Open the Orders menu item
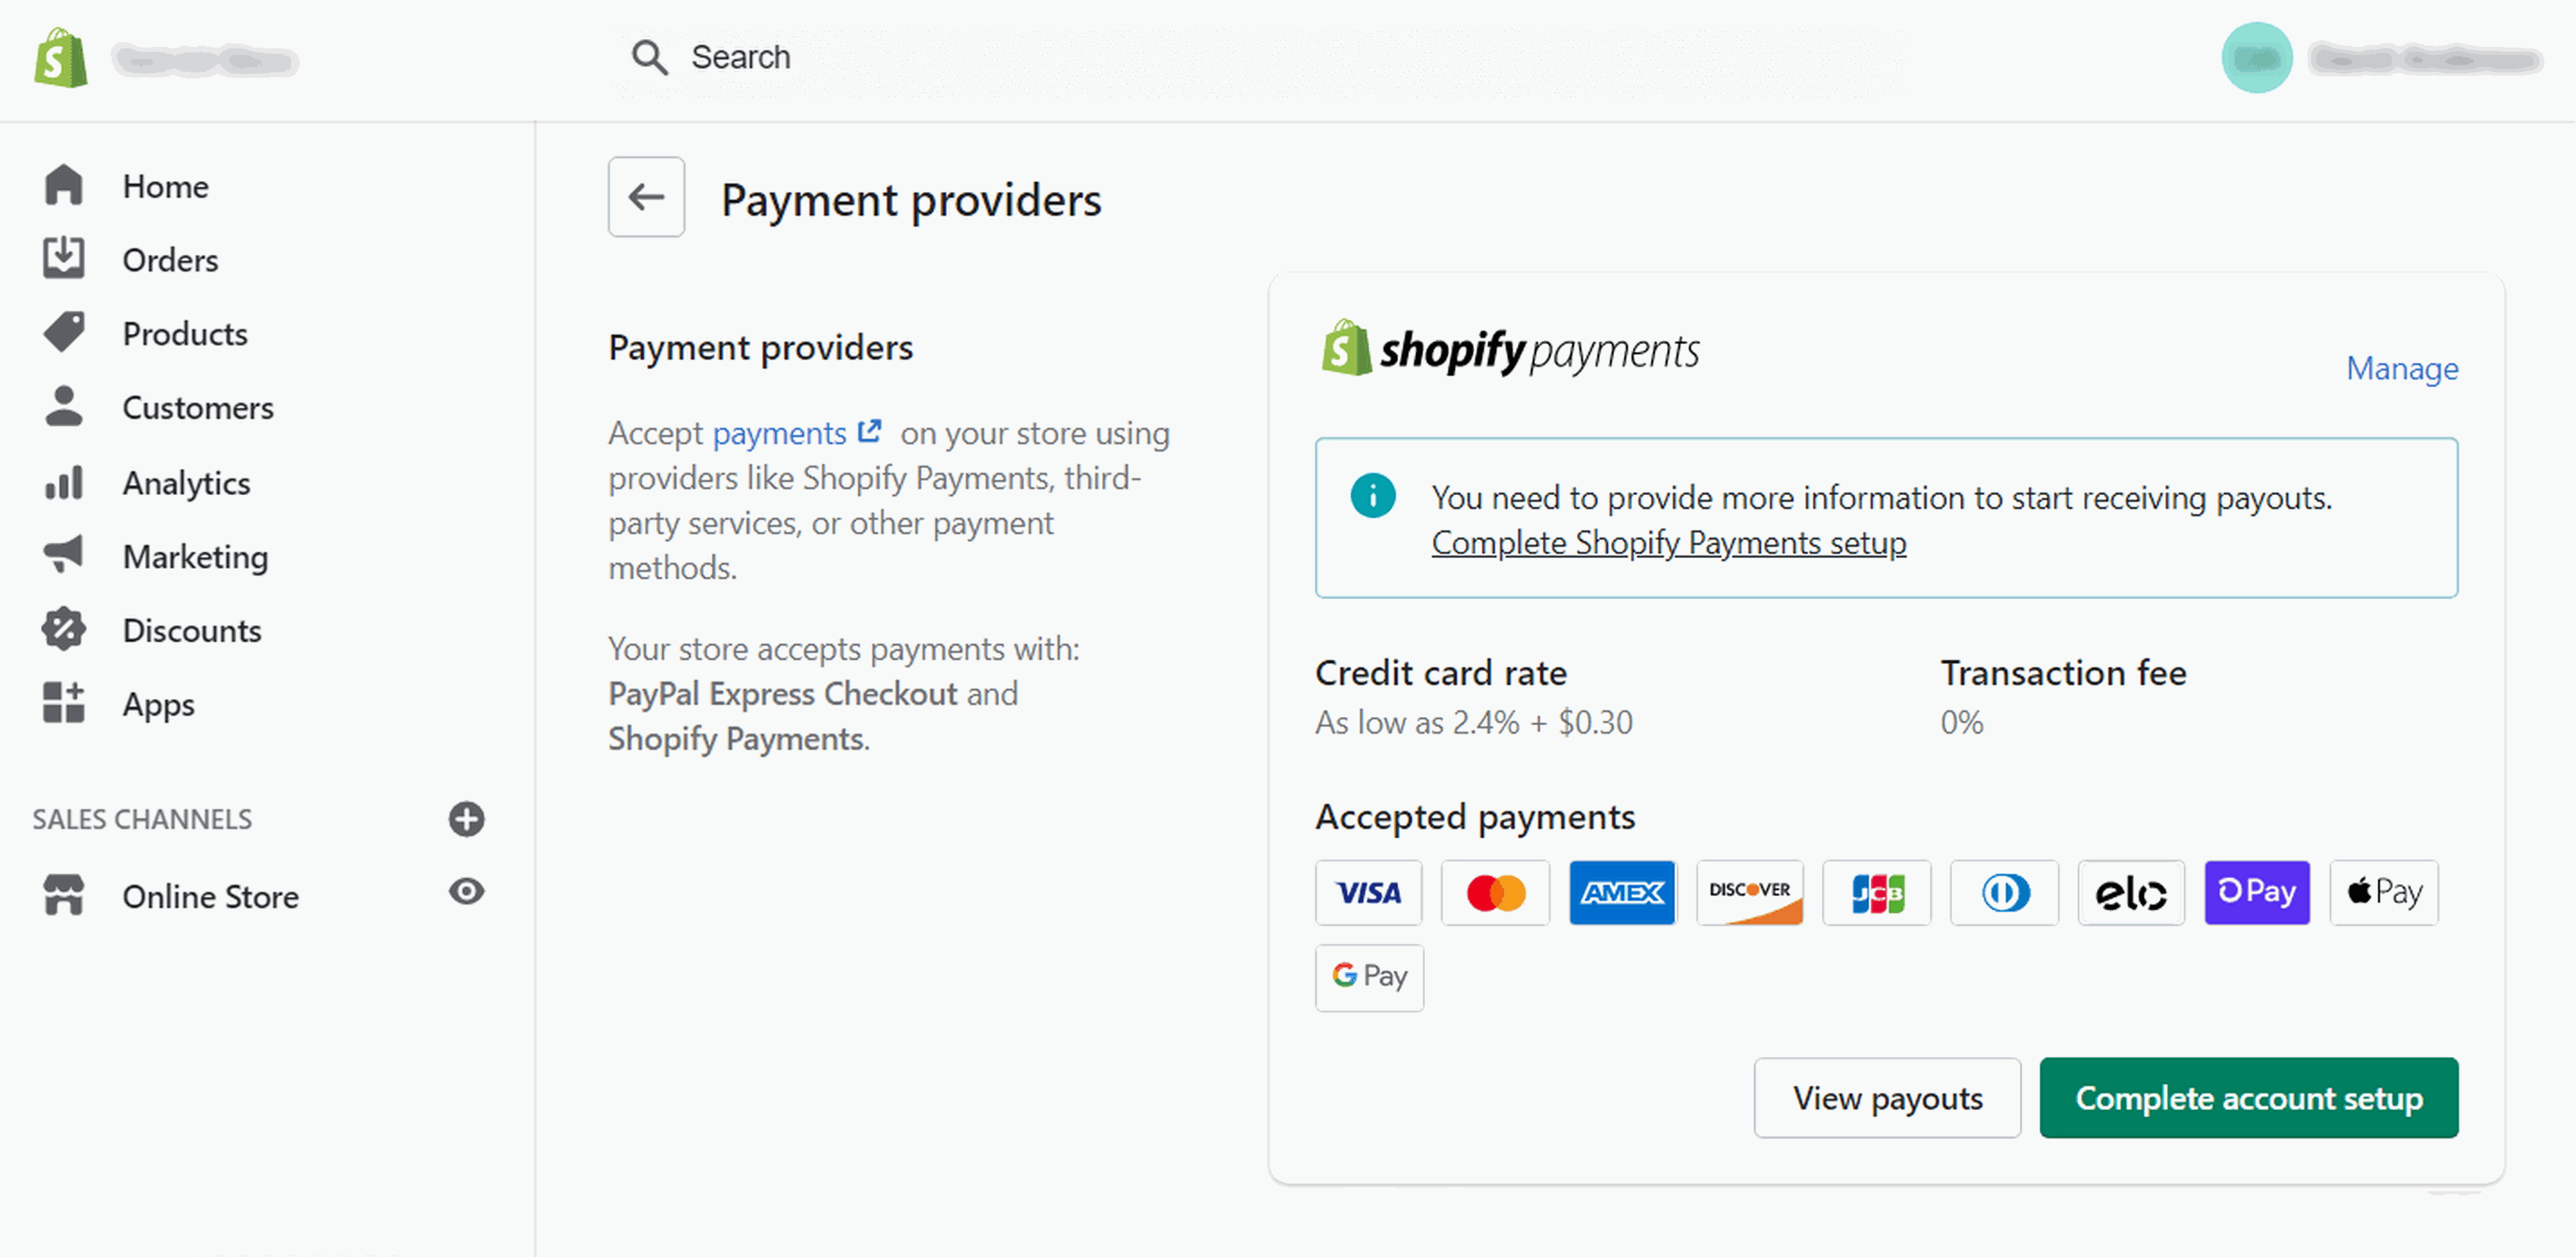Viewport: 2576px width, 1257px height. point(170,260)
